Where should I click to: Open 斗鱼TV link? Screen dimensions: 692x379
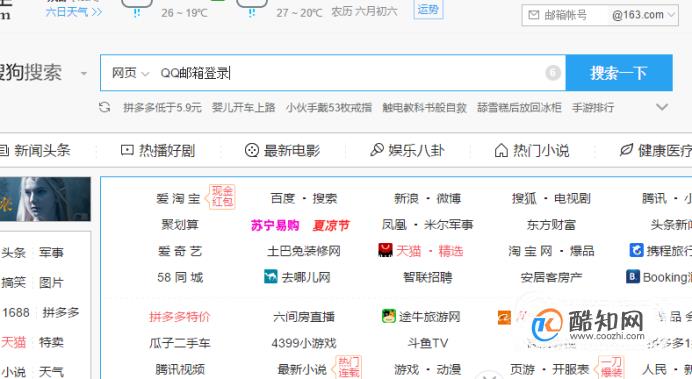[427, 343]
